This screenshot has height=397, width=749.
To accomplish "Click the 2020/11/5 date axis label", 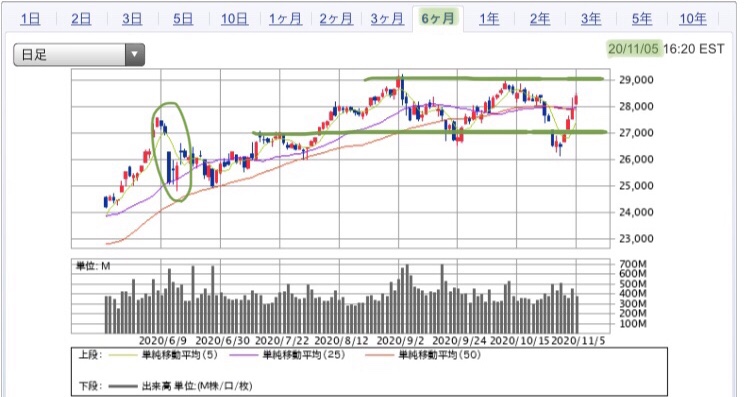I will coord(578,341).
